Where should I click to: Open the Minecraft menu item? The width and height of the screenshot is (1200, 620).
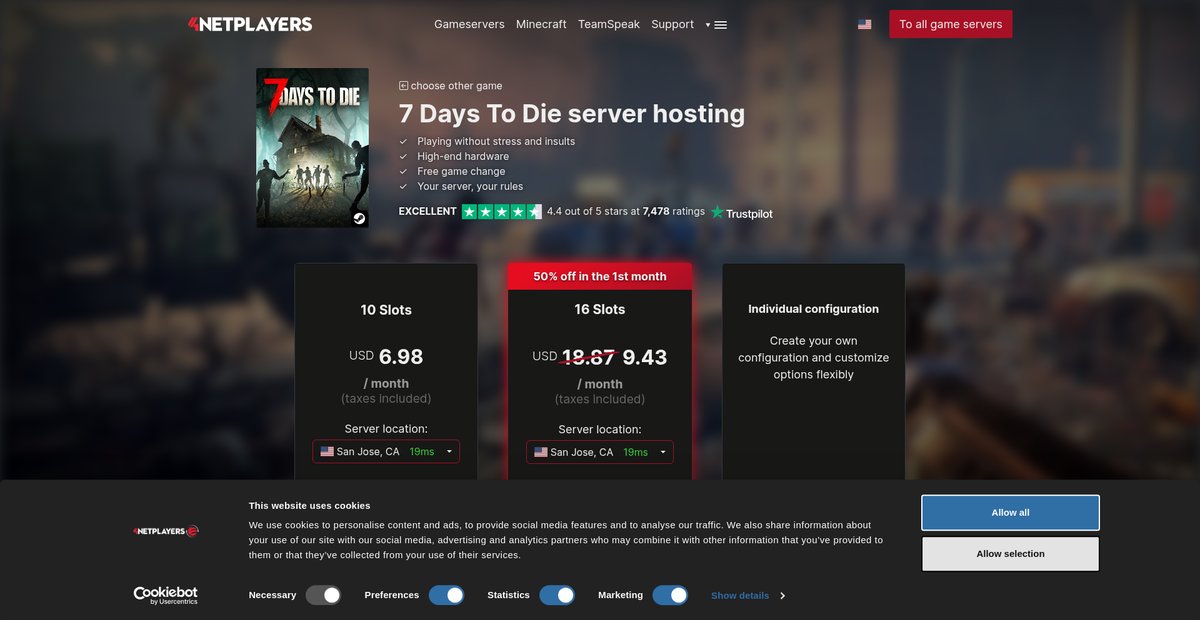(x=541, y=24)
